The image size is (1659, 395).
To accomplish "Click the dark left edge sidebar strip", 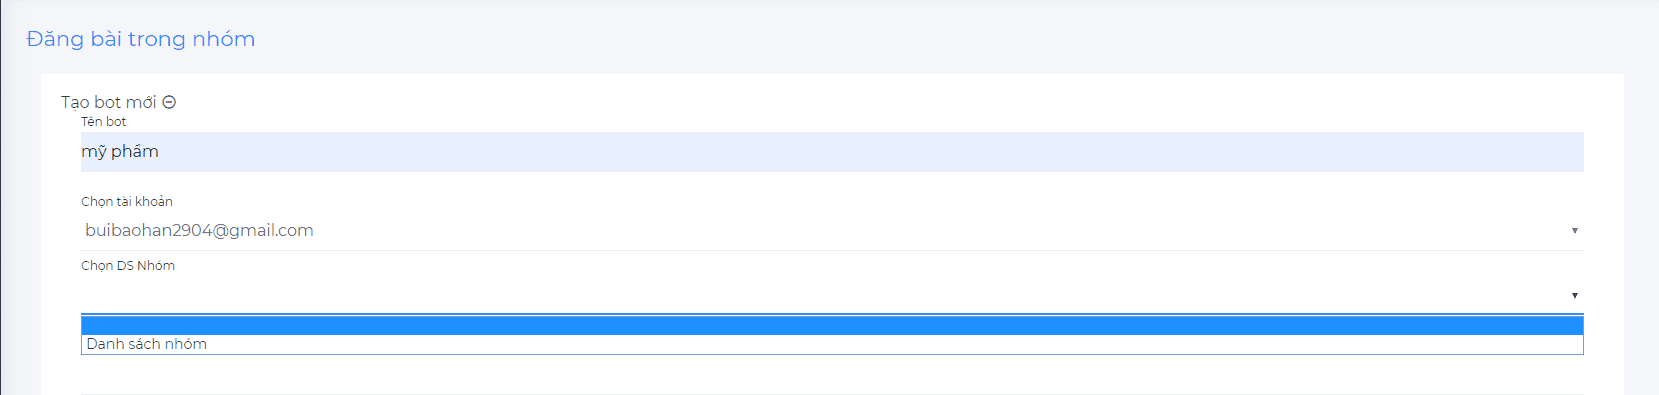I will (1, 197).
